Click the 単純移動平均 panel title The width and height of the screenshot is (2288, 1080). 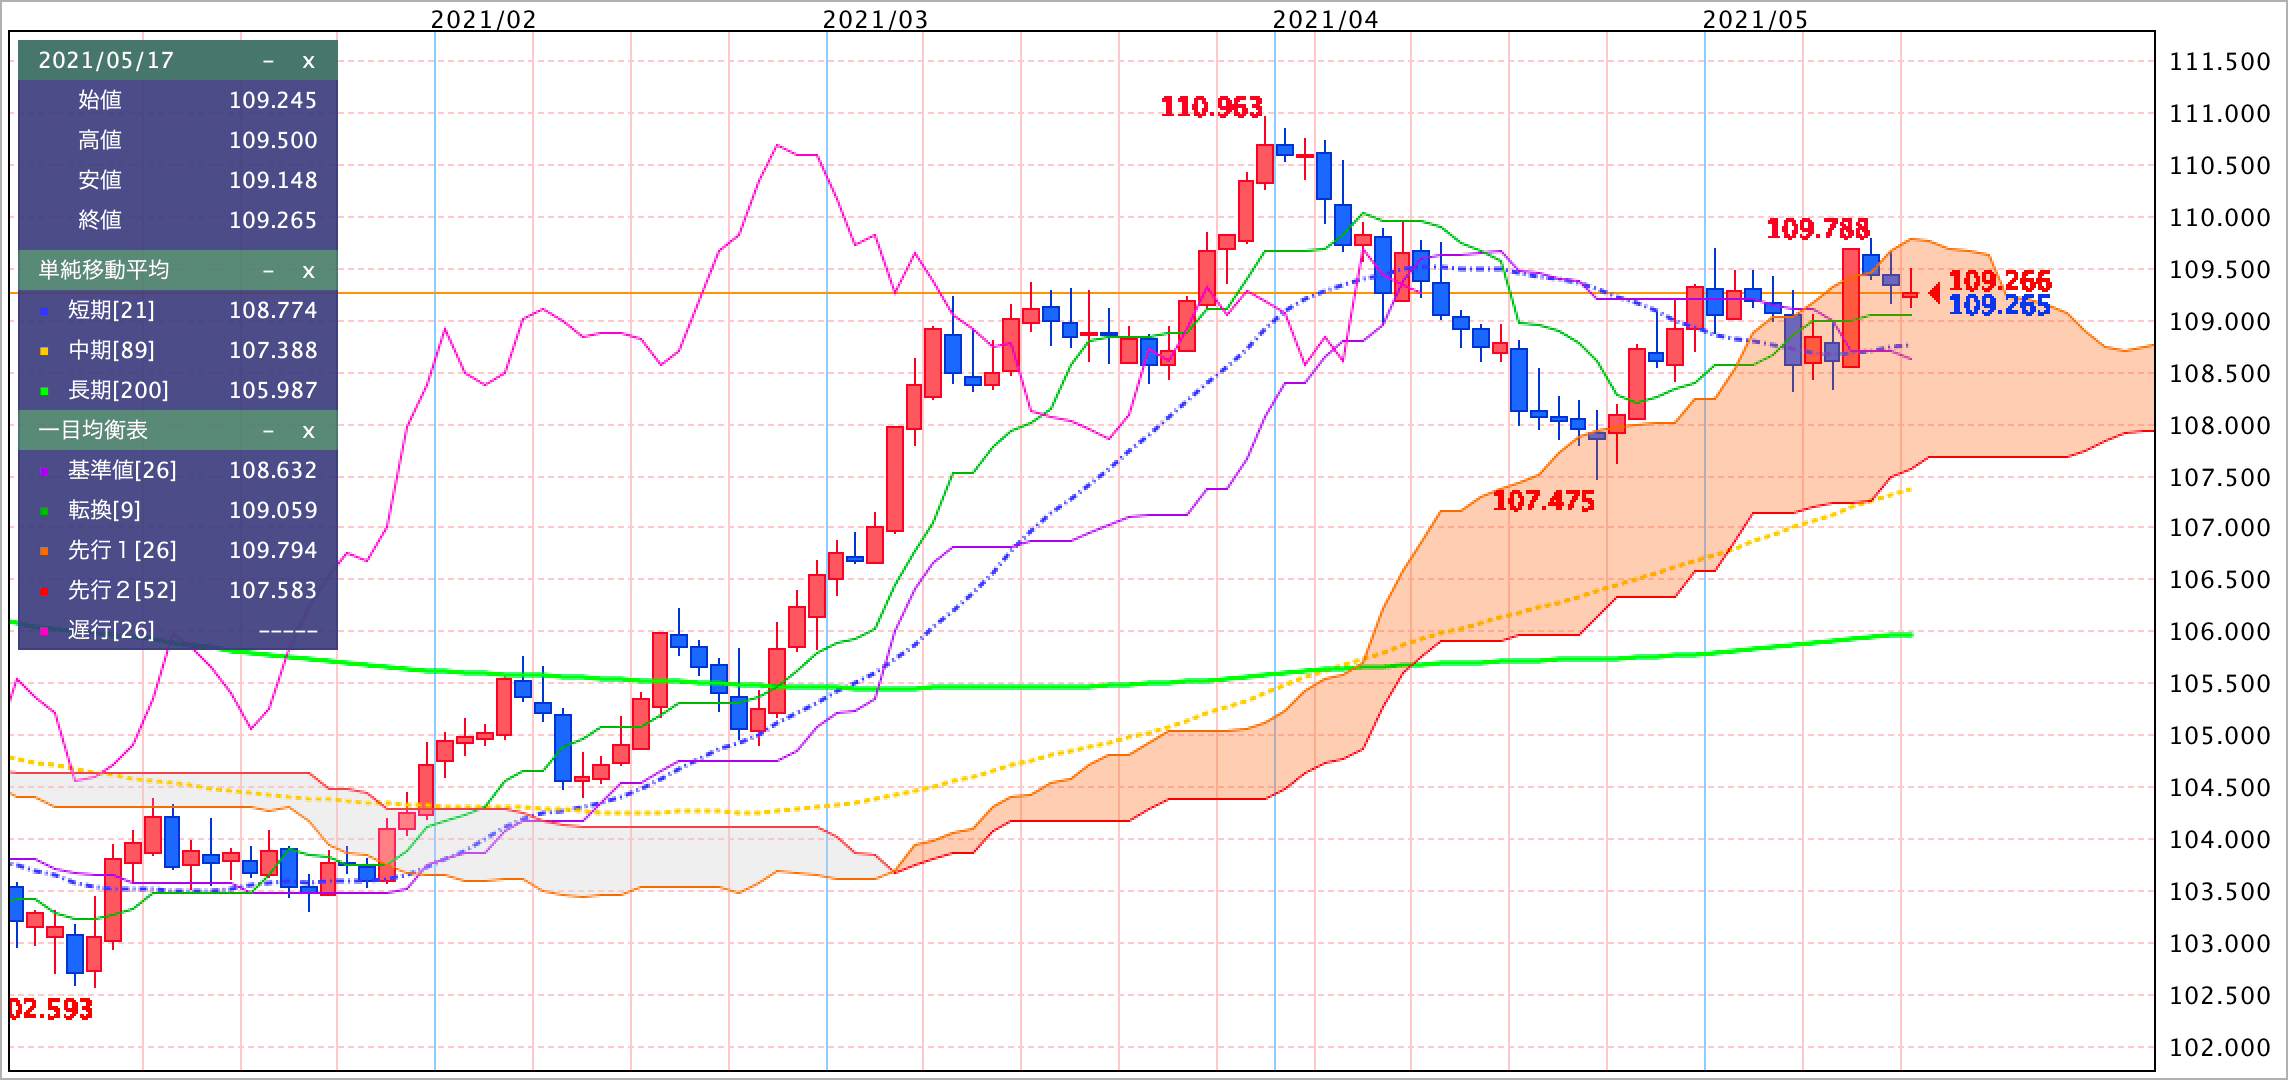pos(104,270)
